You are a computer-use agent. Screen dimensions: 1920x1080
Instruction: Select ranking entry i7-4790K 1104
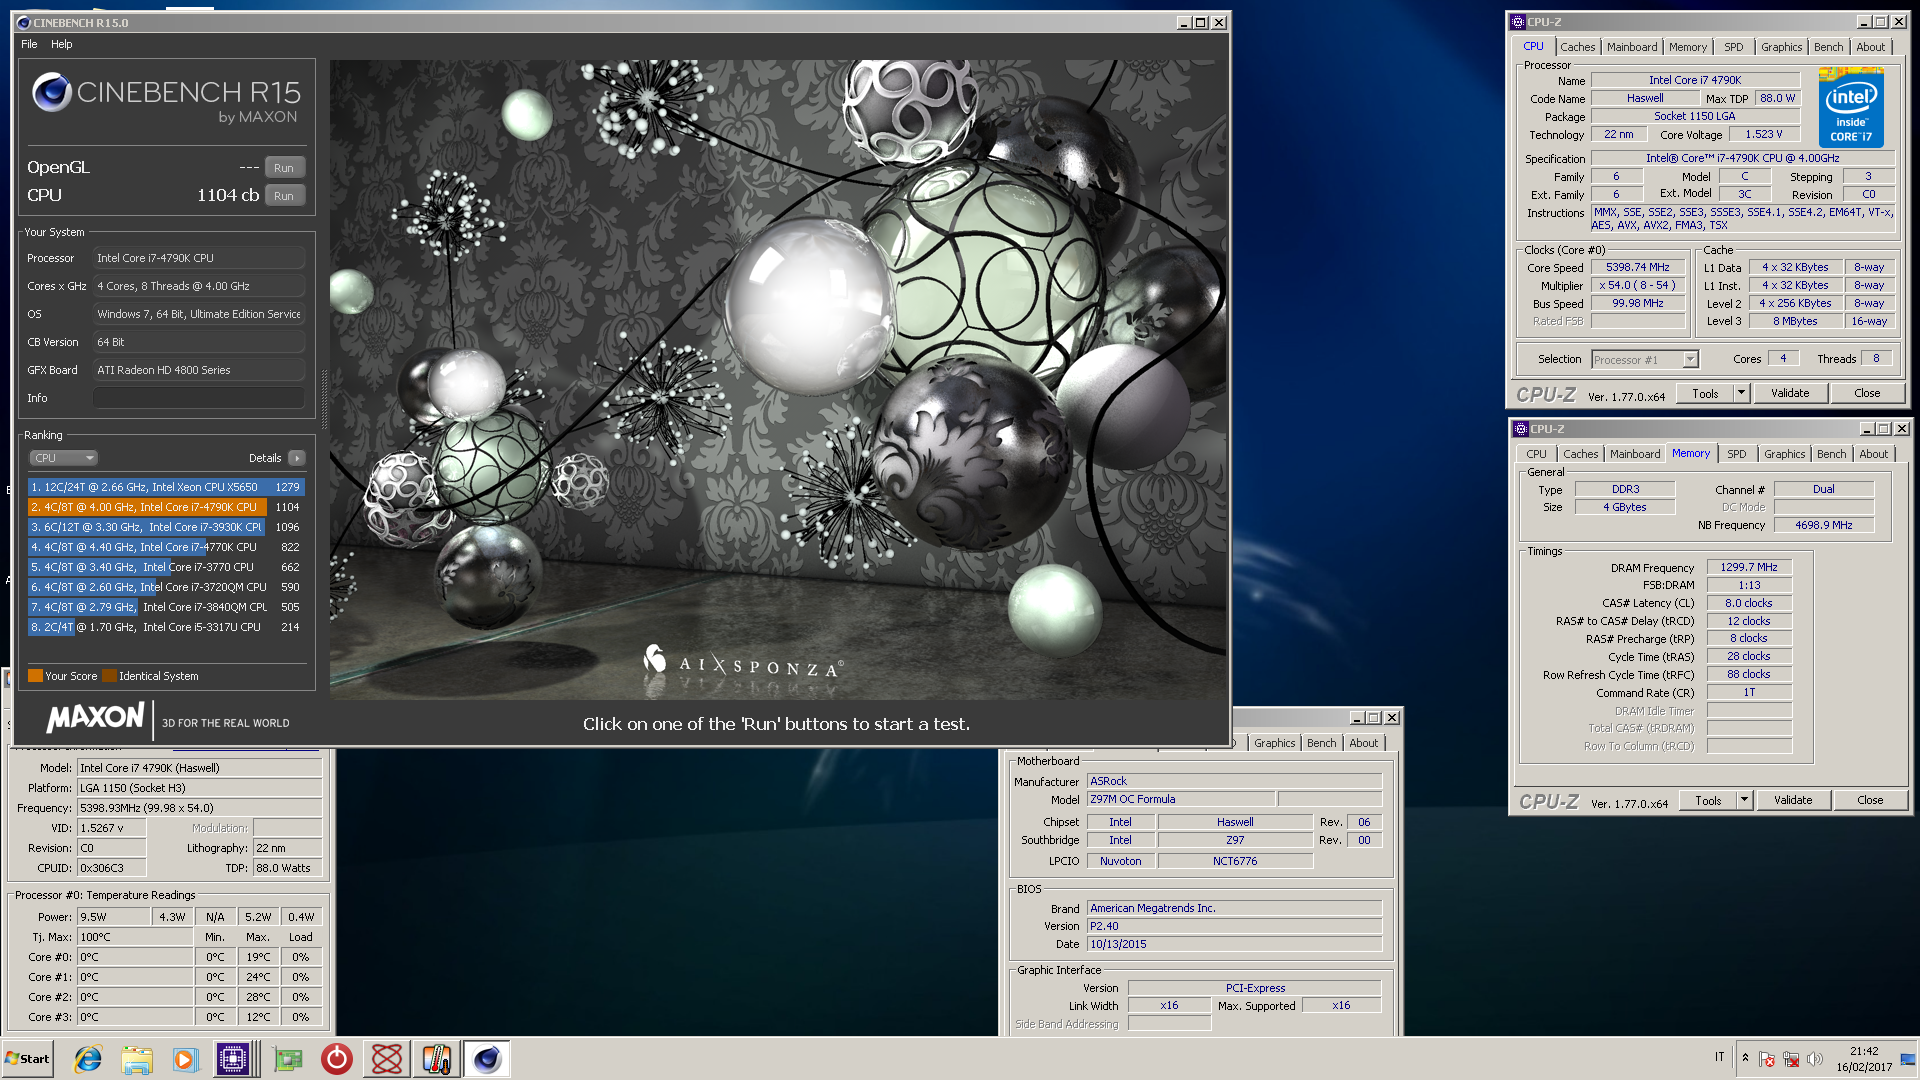point(166,507)
